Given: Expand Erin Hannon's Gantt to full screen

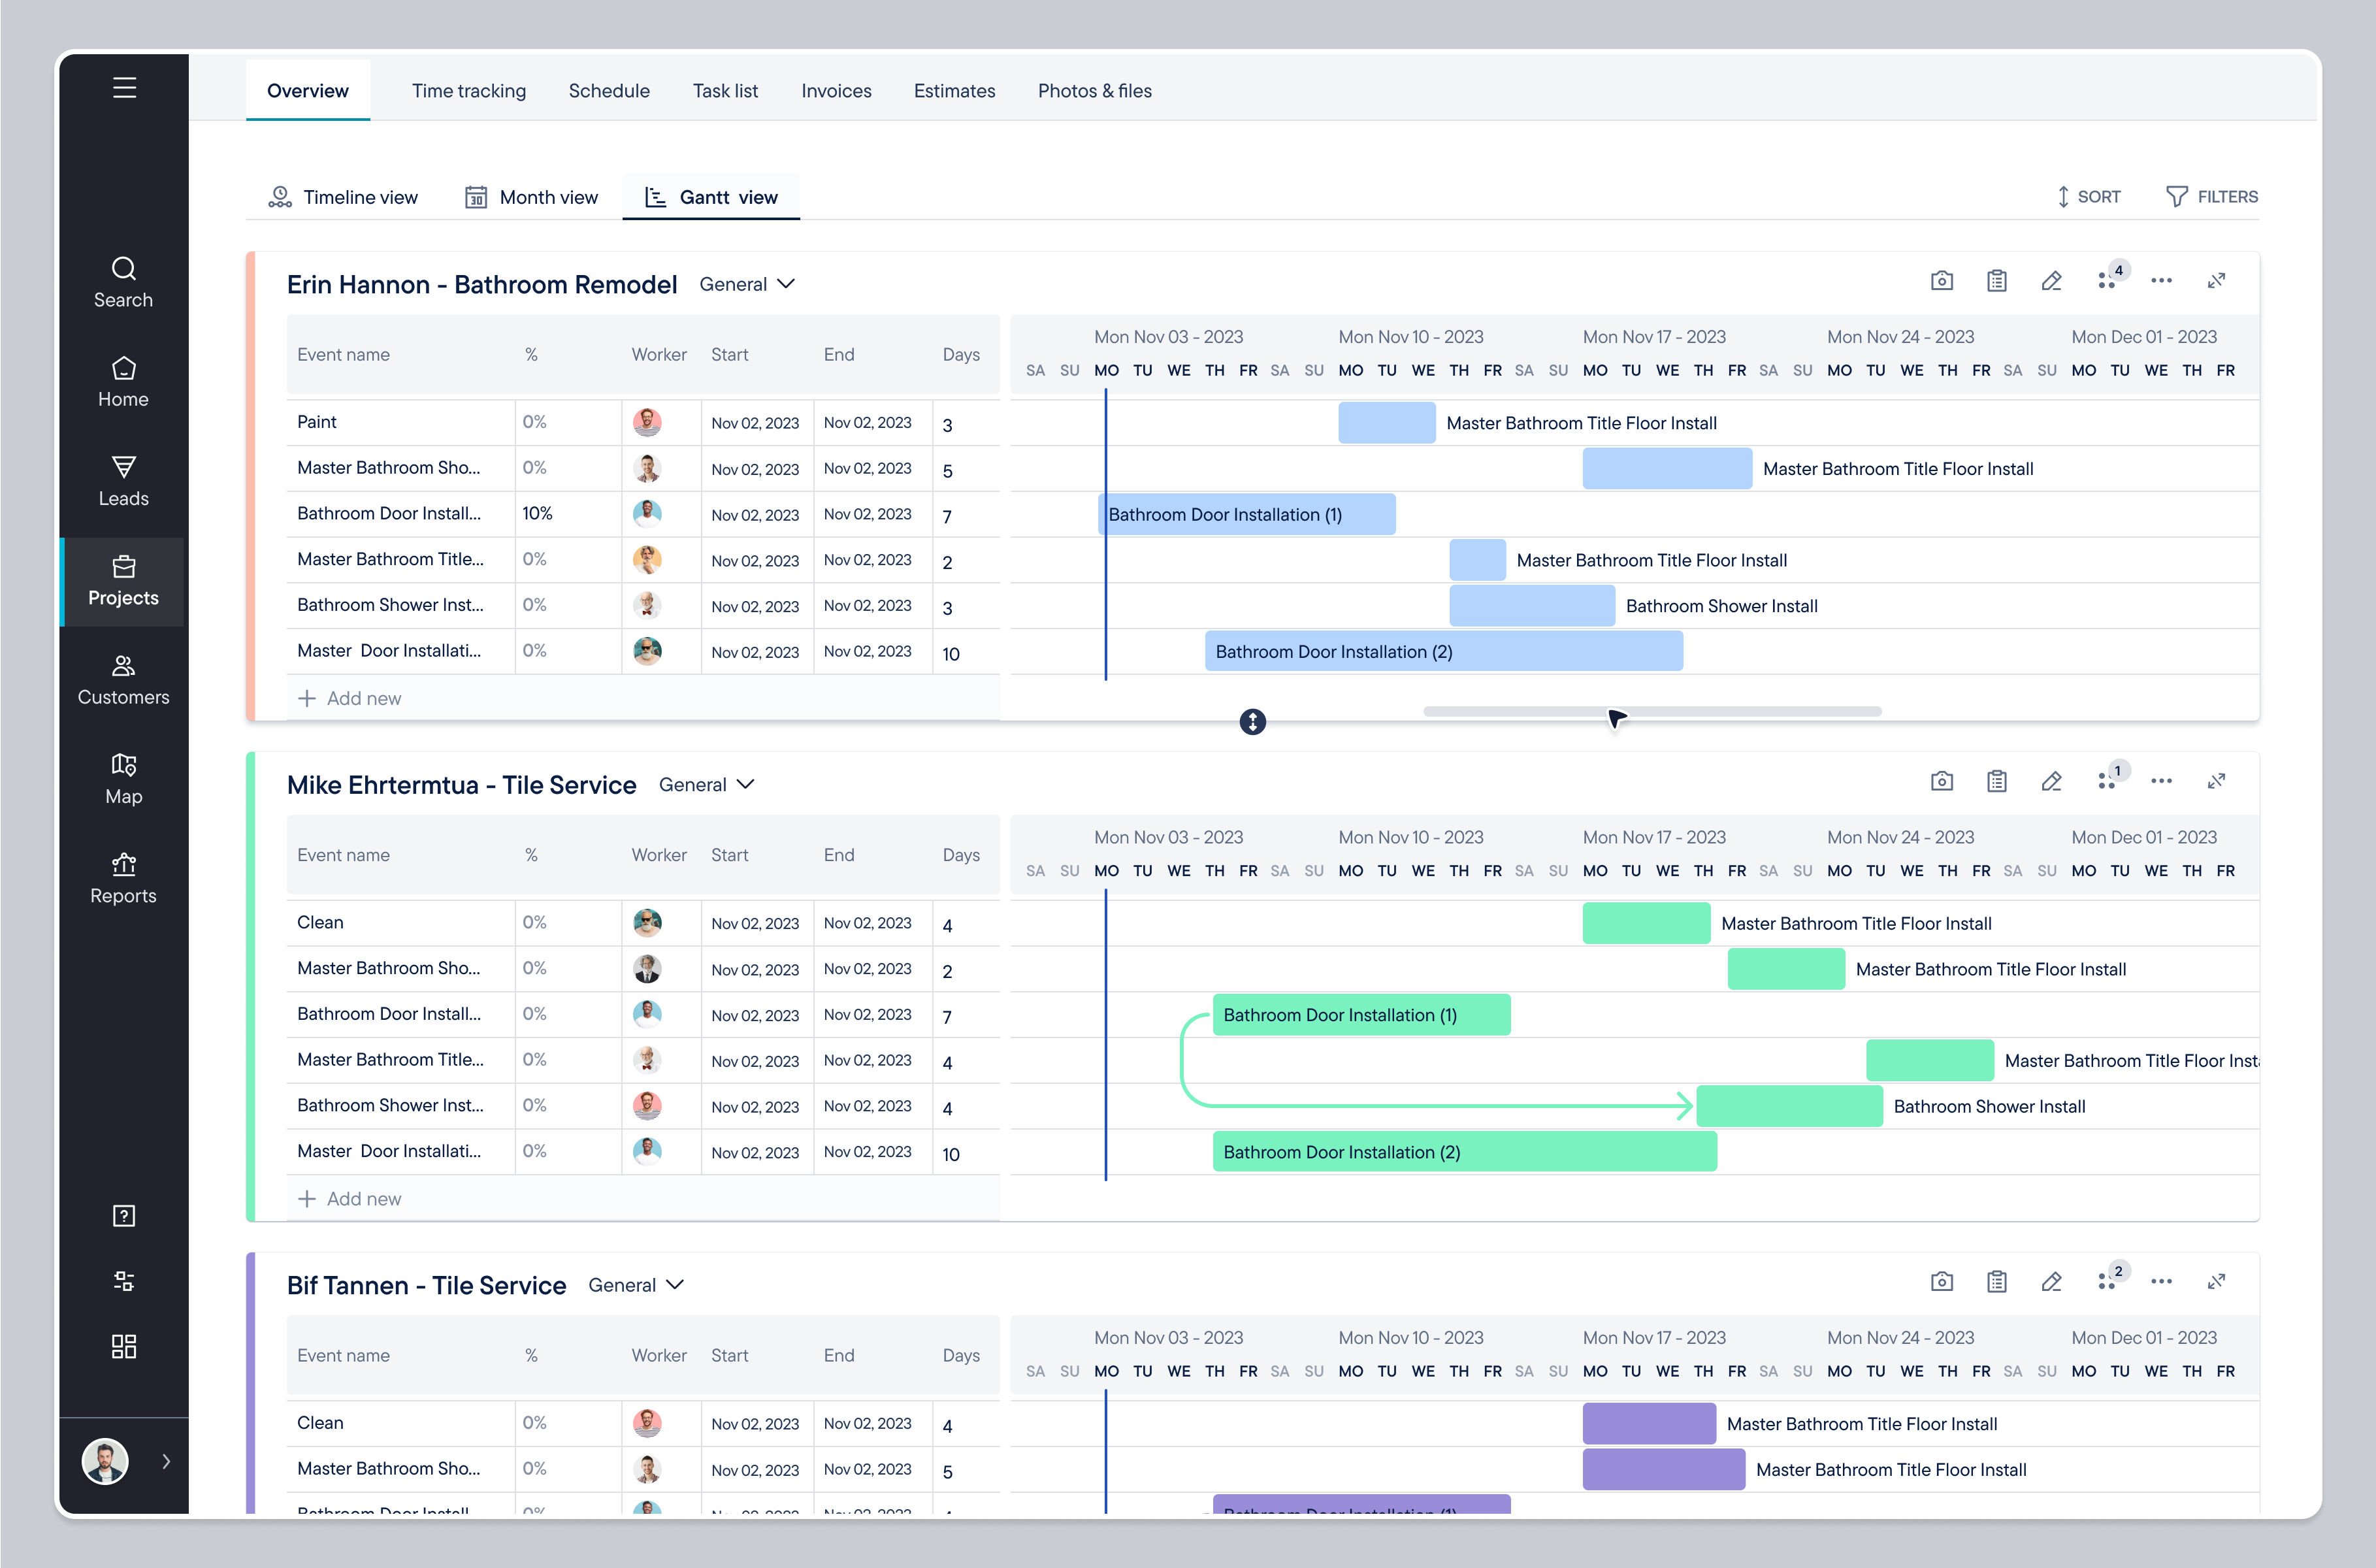Looking at the screenshot, I should pyautogui.click(x=2217, y=281).
